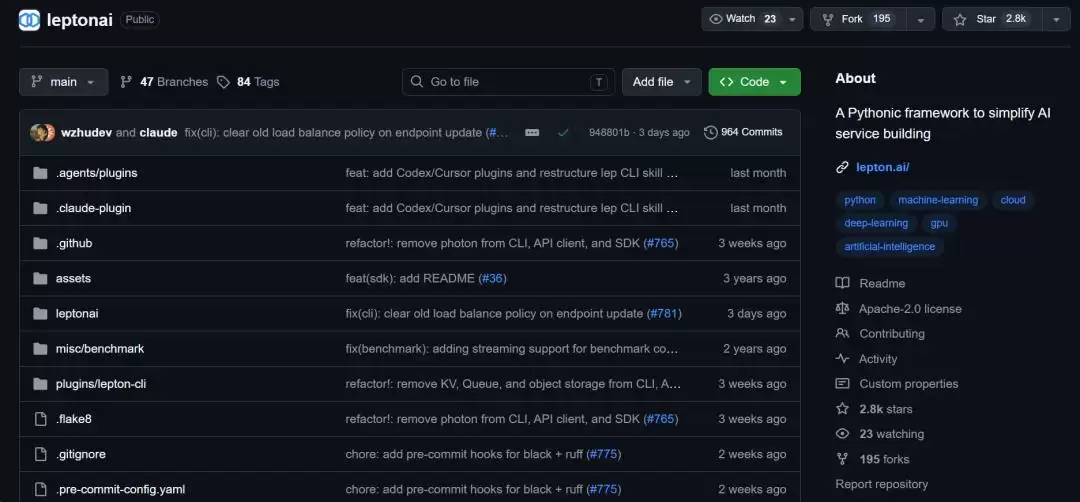Screen dimensions: 1080x502
Task: Click the Report repository link
Action: point(882,484)
